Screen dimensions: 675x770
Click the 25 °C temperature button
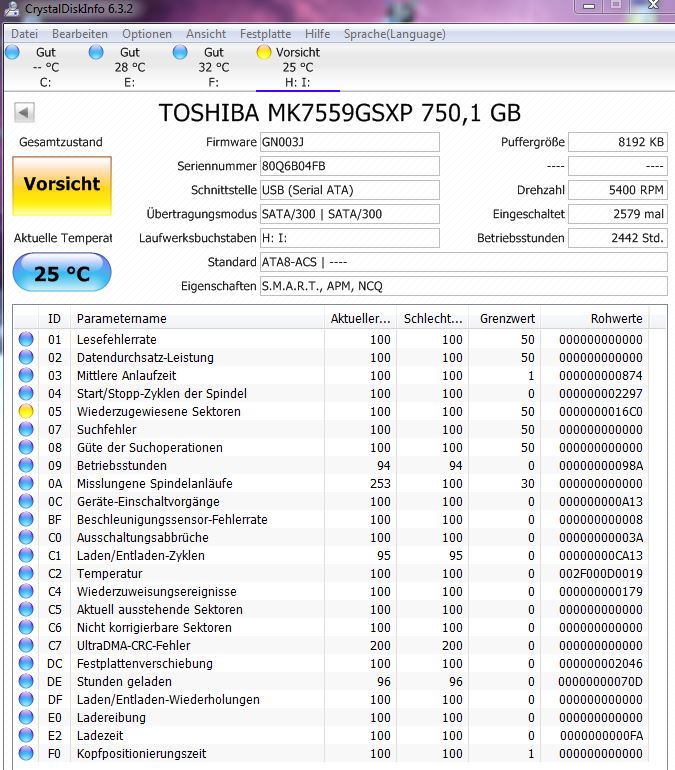62,273
